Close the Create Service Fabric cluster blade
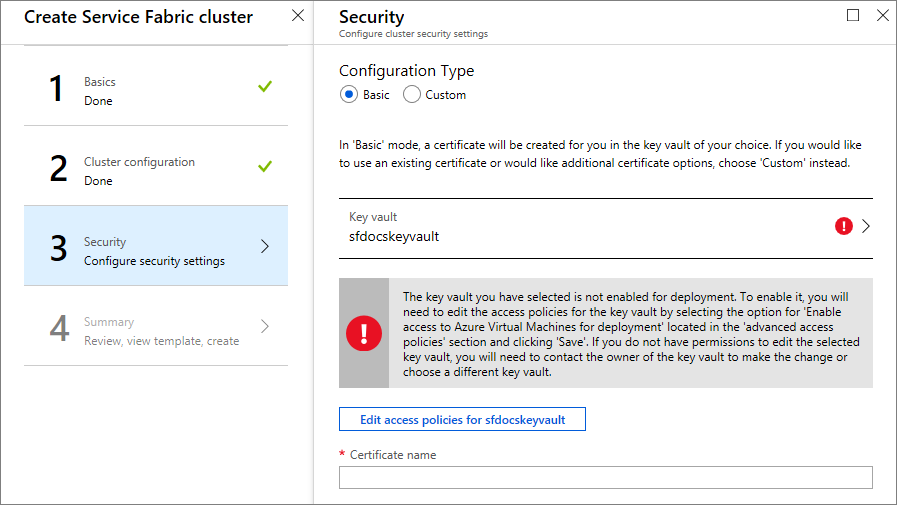This screenshot has height=505, width=897. click(297, 16)
